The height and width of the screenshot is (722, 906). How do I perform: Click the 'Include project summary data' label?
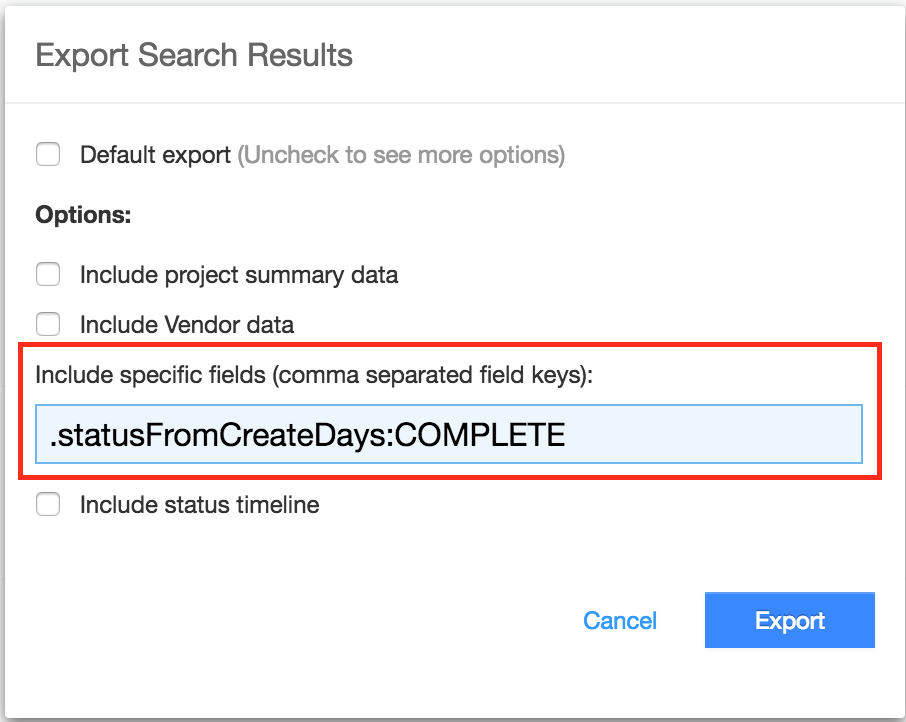click(x=239, y=274)
